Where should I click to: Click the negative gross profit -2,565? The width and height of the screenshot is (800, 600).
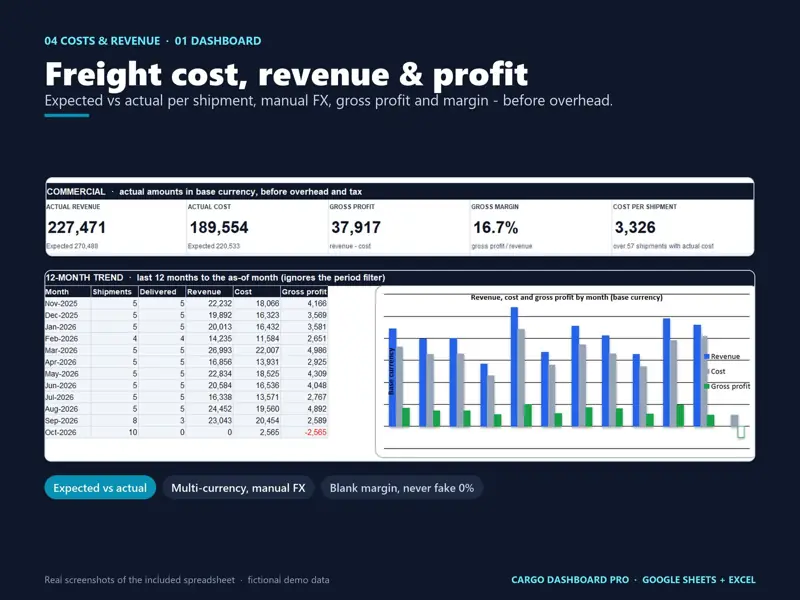click(x=304, y=433)
